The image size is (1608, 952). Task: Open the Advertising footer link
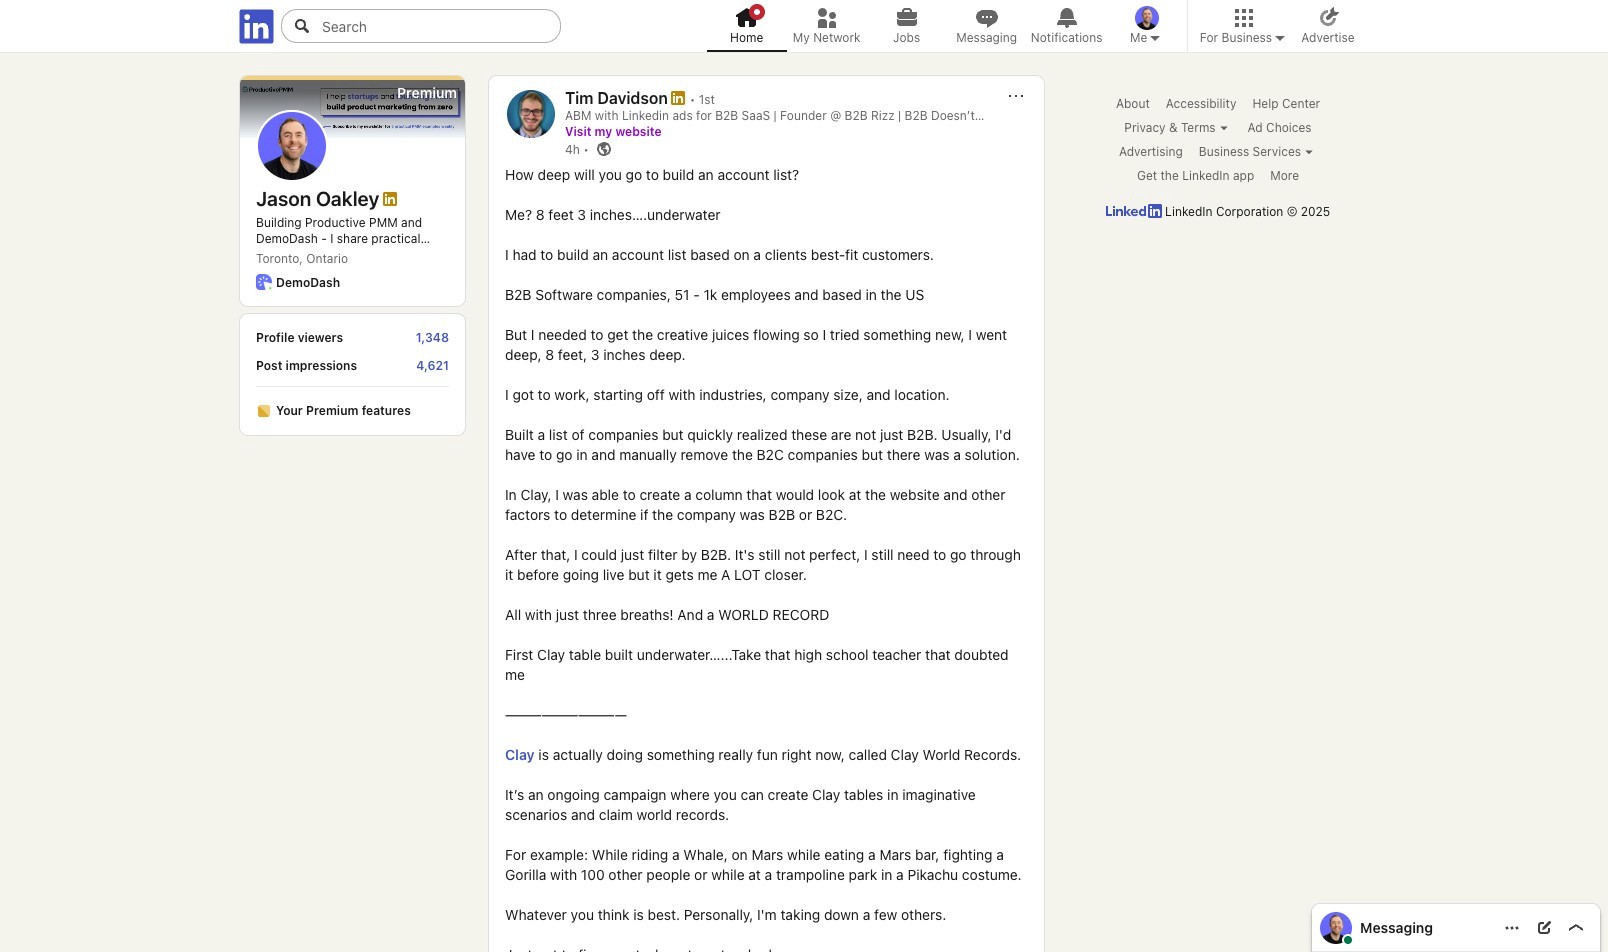pos(1150,152)
